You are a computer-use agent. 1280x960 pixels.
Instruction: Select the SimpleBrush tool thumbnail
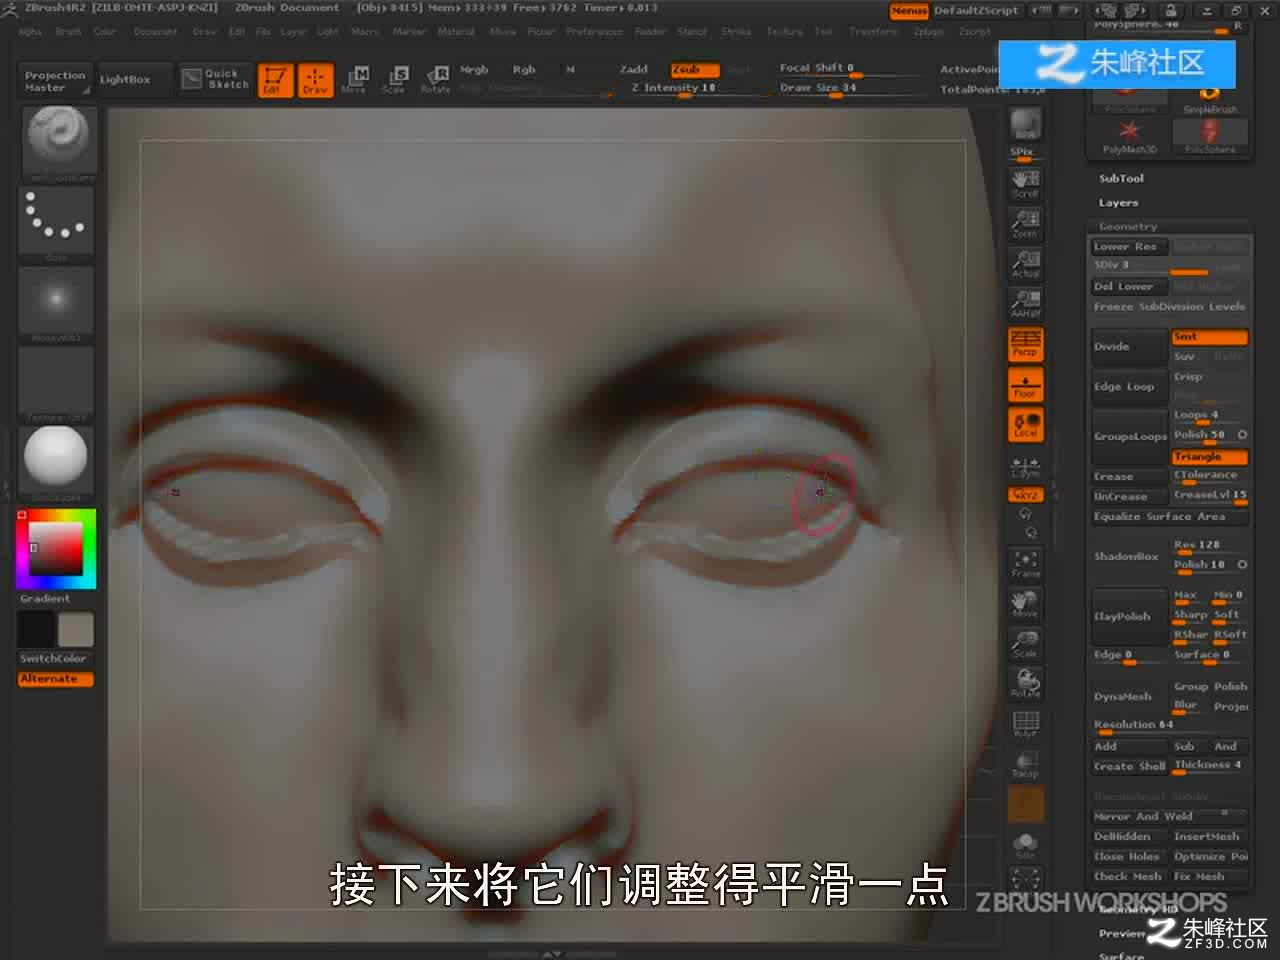coord(1210,101)
